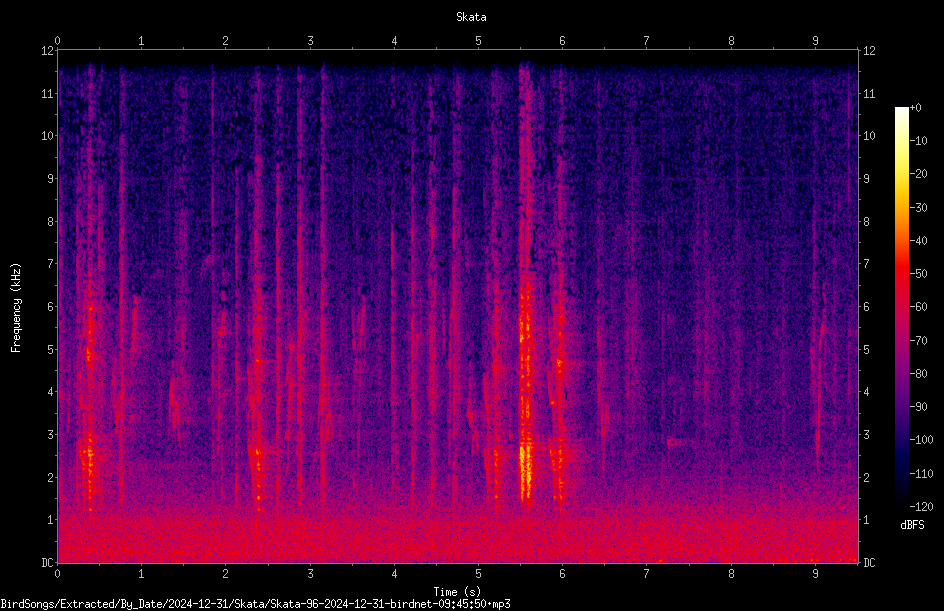The width and height of the screenshot is (944, 611).
Task: Click the 7 second mark on the top time axis
Action: pyautogui.click(x=647, y=41)
